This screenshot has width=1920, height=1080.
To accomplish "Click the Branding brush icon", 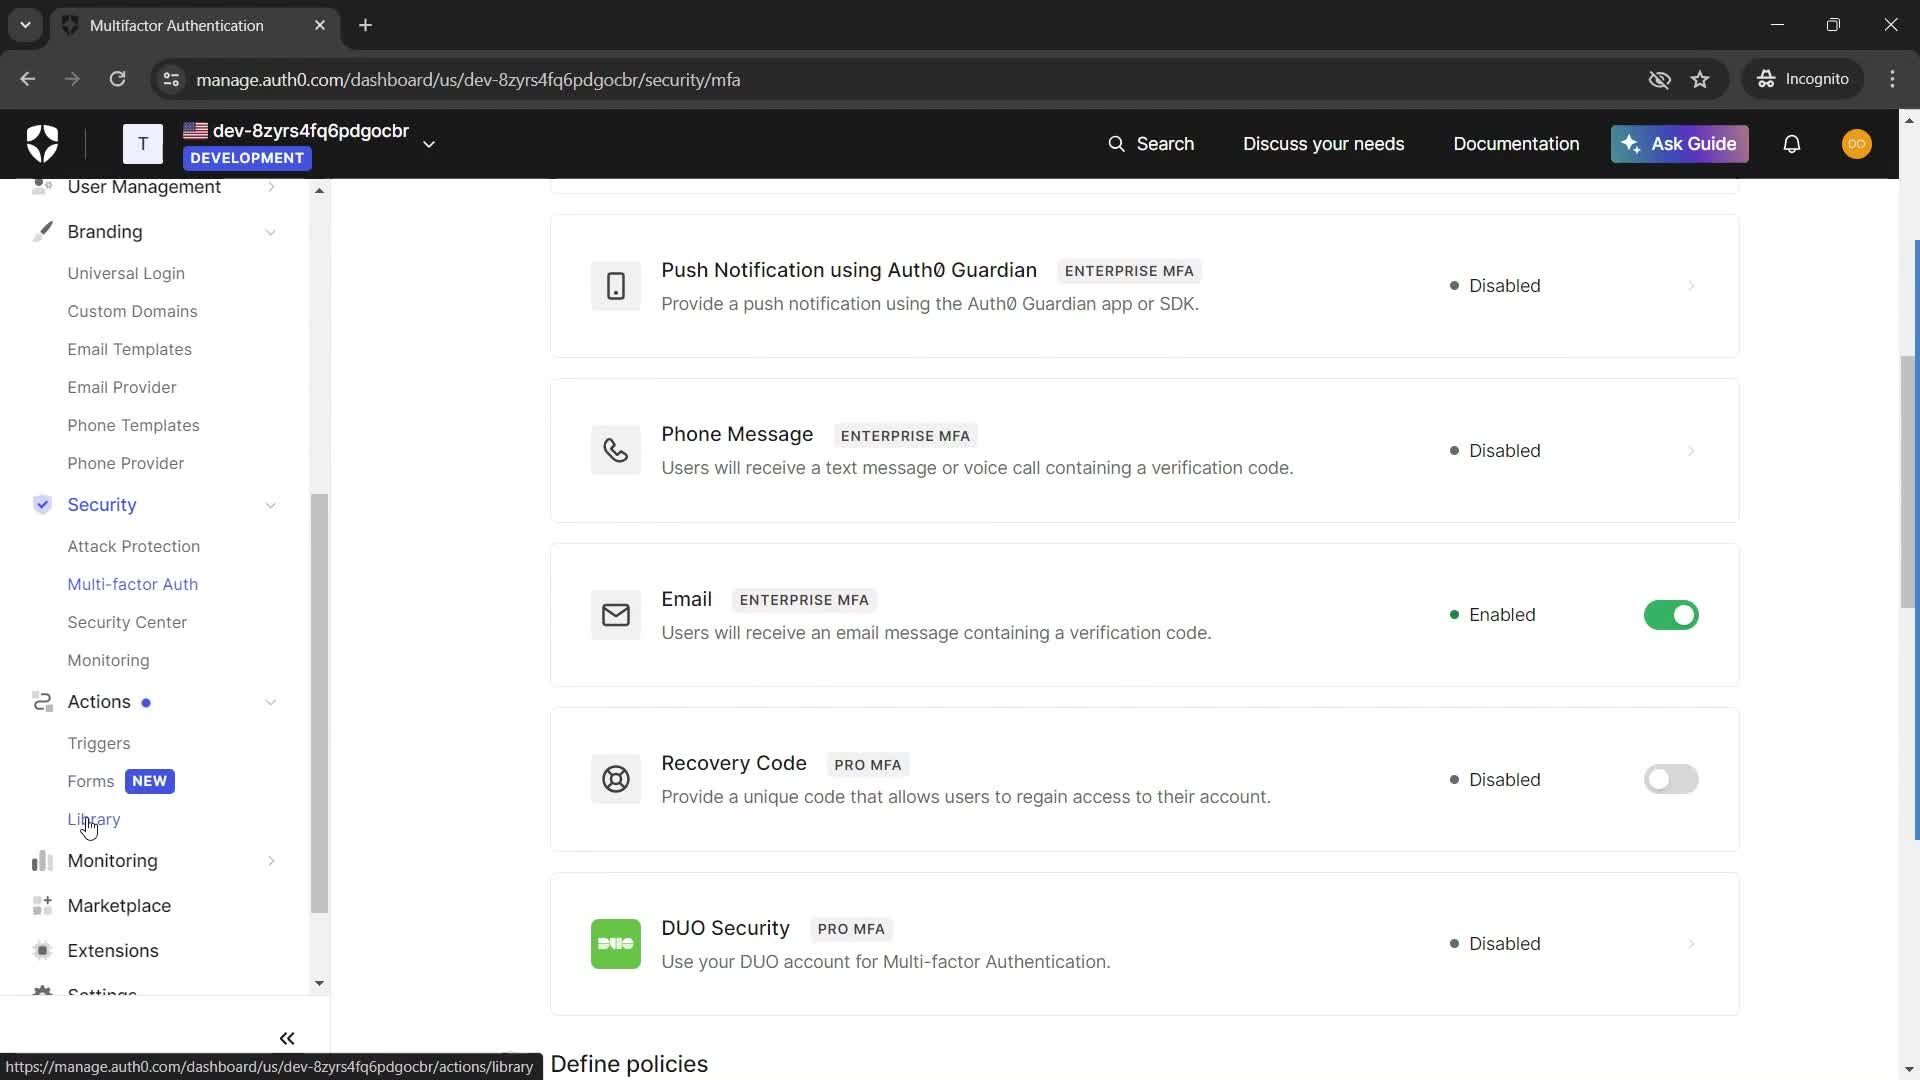I will click(x=42, y=232).
